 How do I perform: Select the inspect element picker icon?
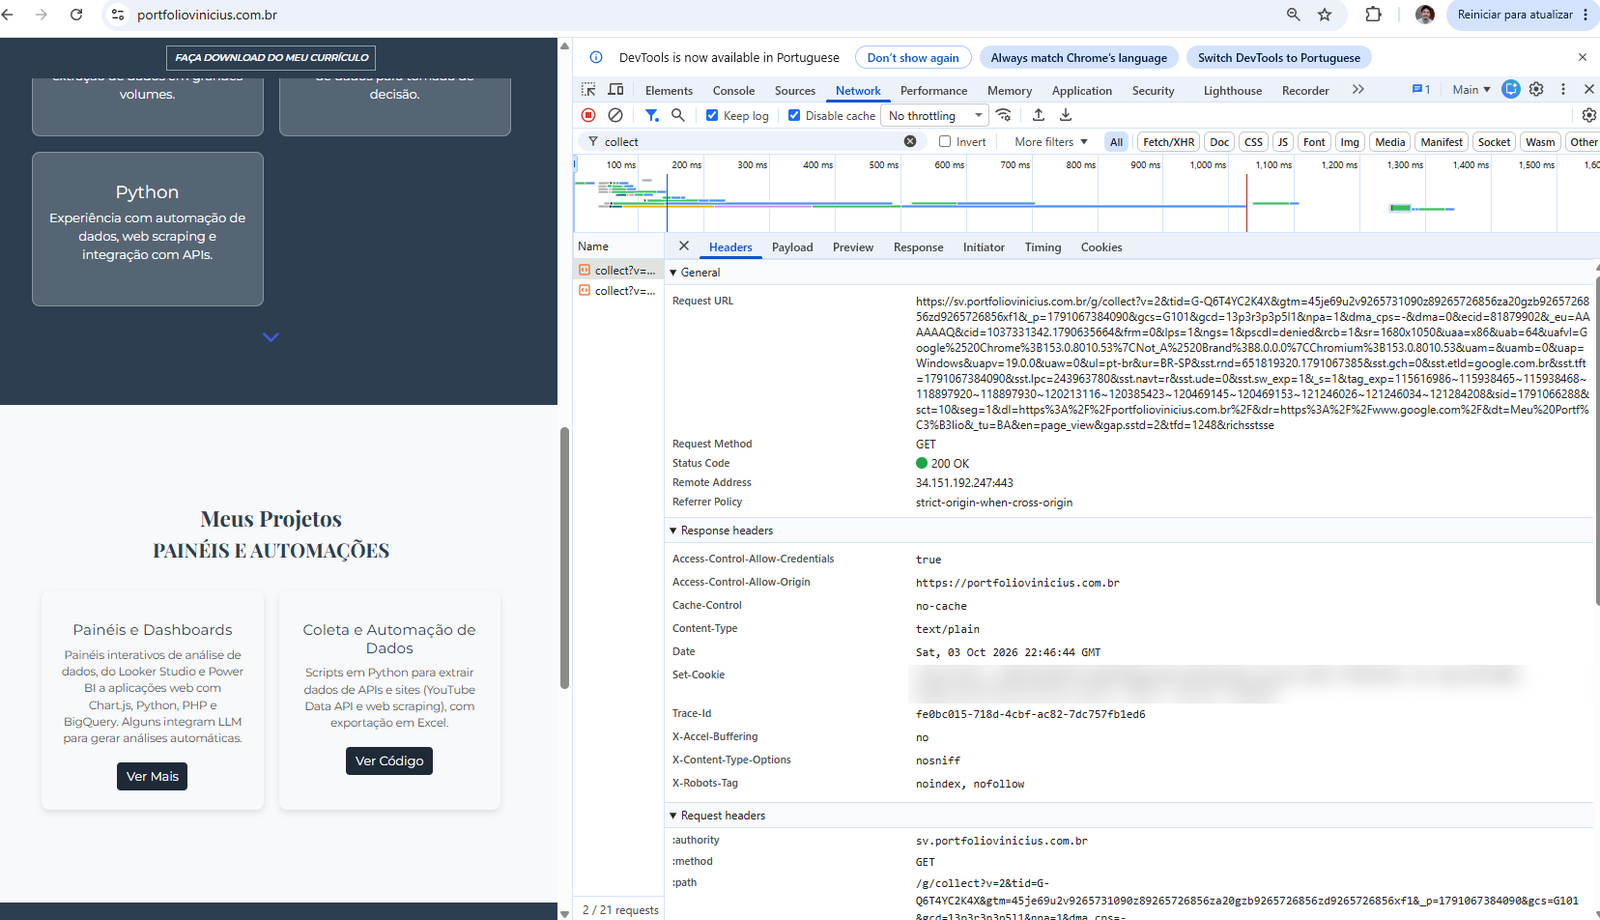click(588, 90)
